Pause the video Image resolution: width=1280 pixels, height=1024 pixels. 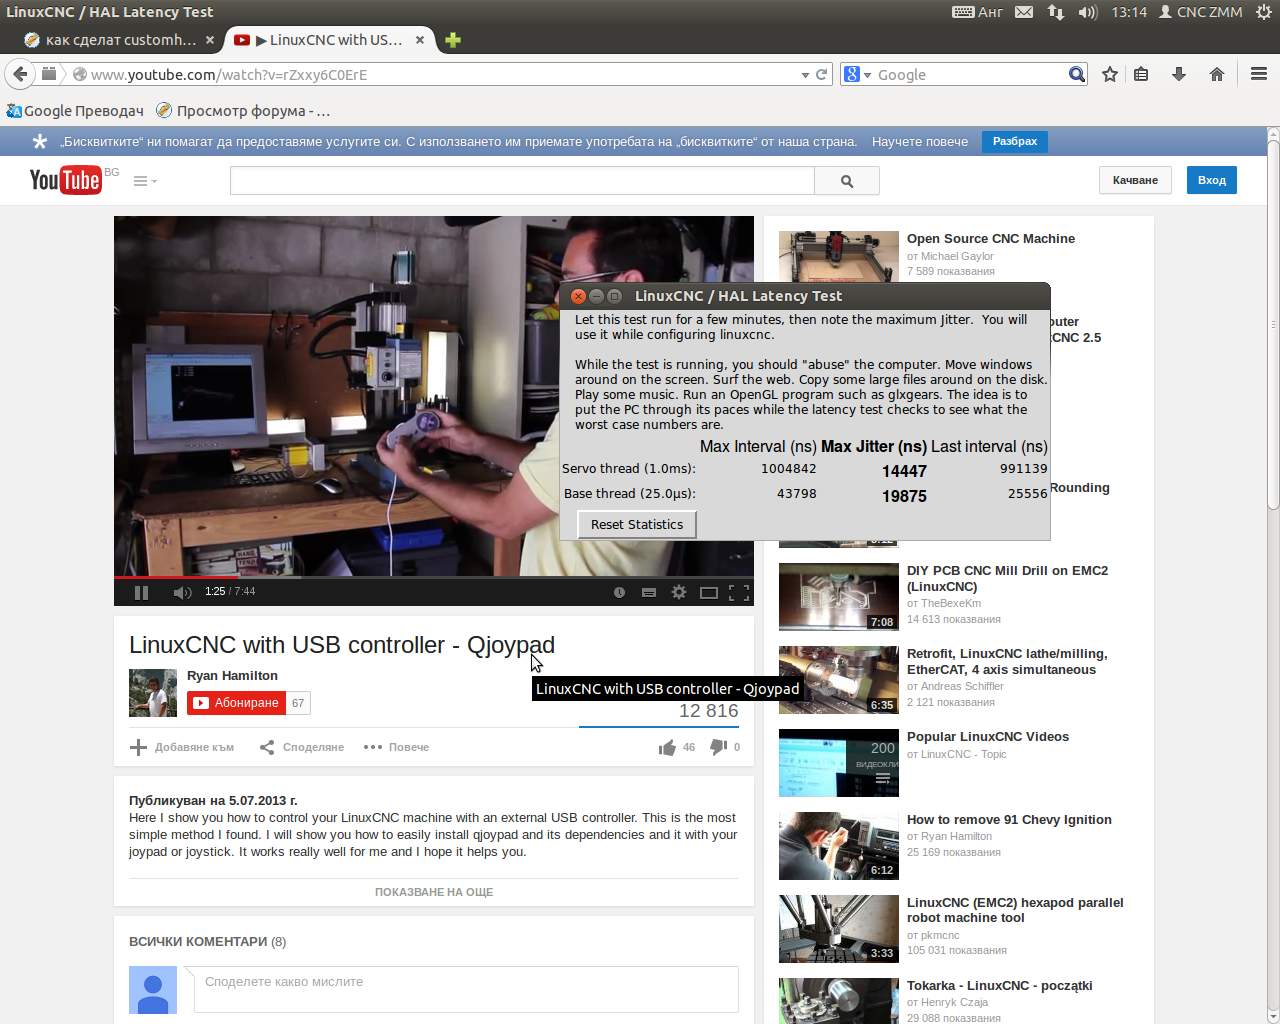(x=141, y=592)
